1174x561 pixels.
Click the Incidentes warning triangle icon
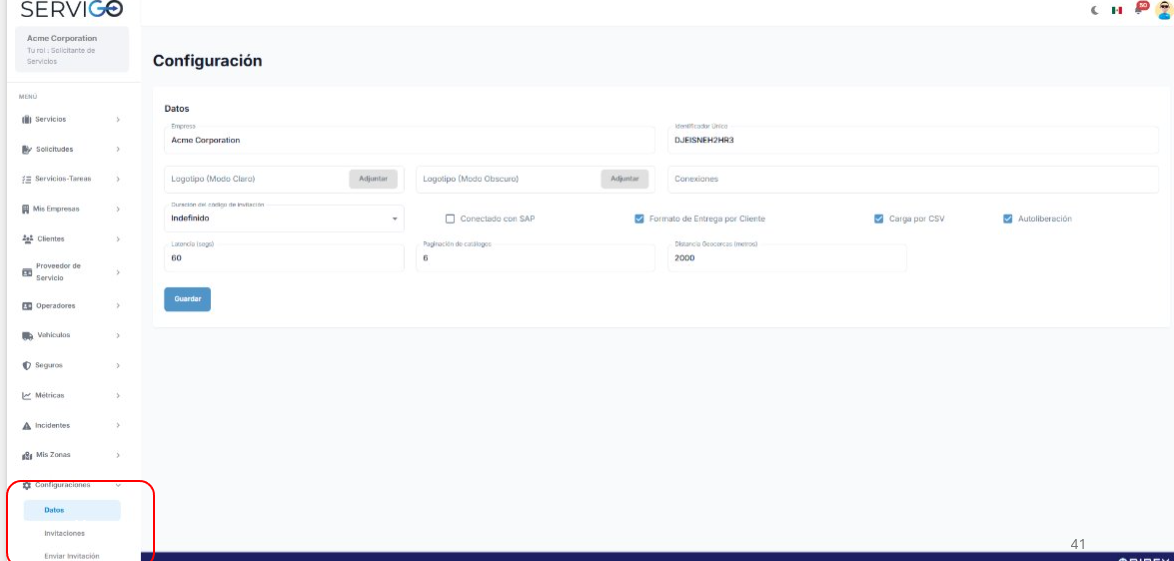pyautogui.click(x=27, y=425)
